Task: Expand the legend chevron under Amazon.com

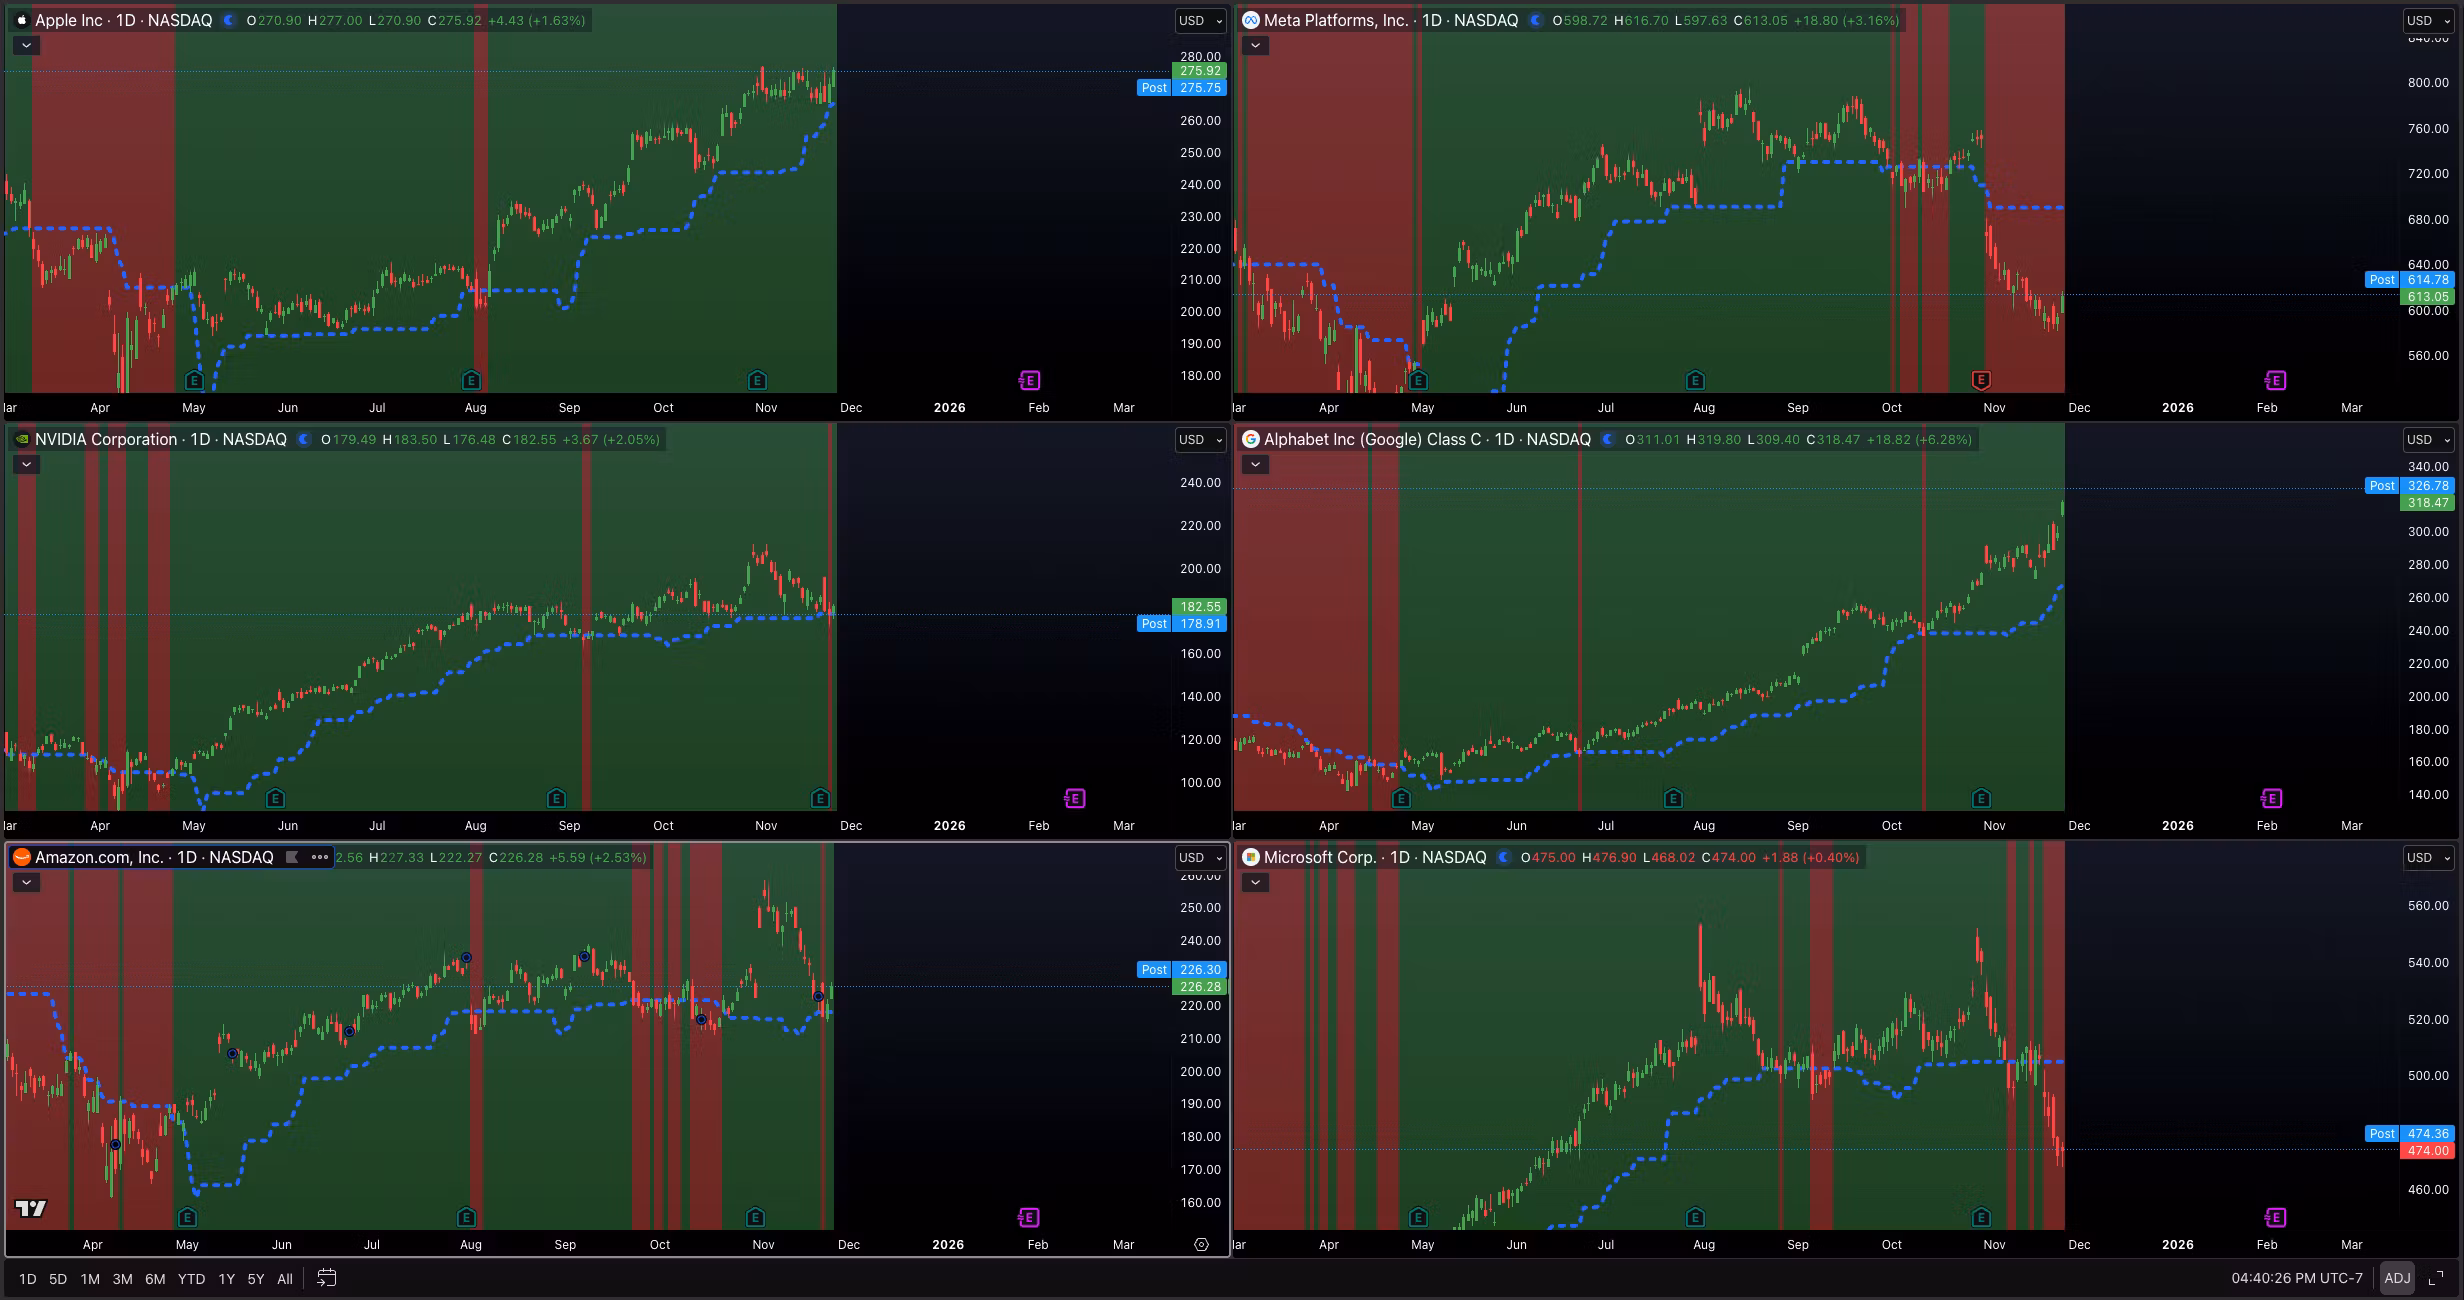Action: tap(26, 882)
